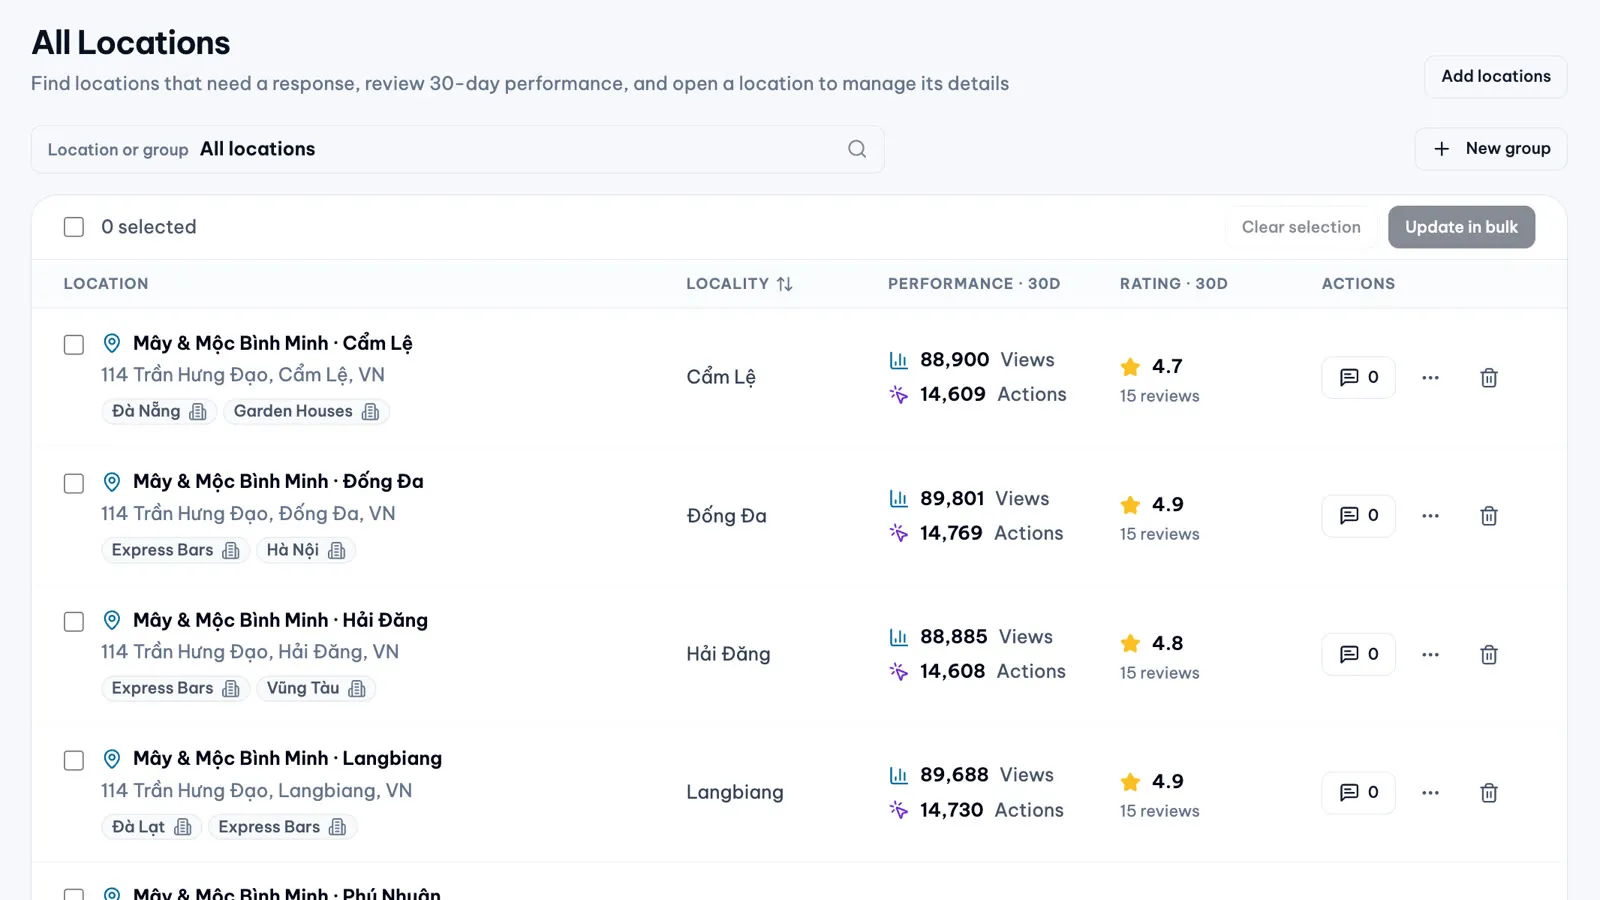This screenshot has height=900, width=1600.
Task: Click the pin icon for Hải Đăng location
Action: pos(112,620)
